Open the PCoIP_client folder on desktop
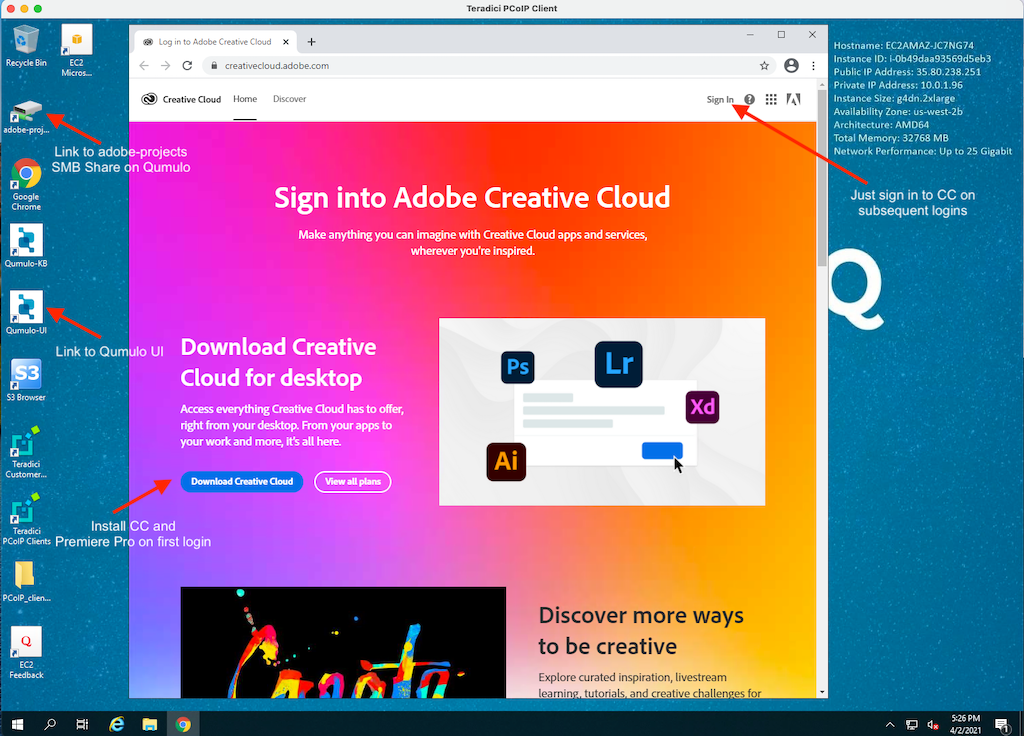Image resolution: width=1024 pixels, height=736 pixels. 26,582
